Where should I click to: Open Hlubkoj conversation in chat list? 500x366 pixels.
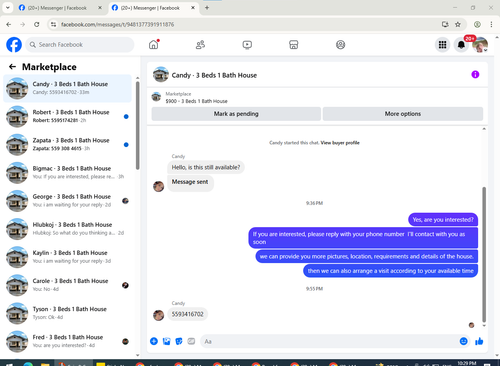67,229
